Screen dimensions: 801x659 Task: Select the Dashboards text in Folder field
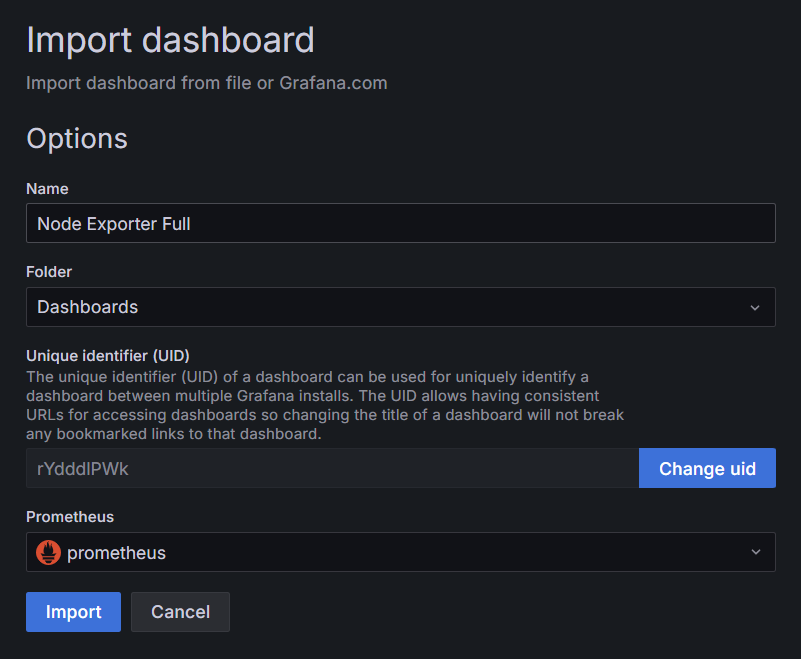88,307
